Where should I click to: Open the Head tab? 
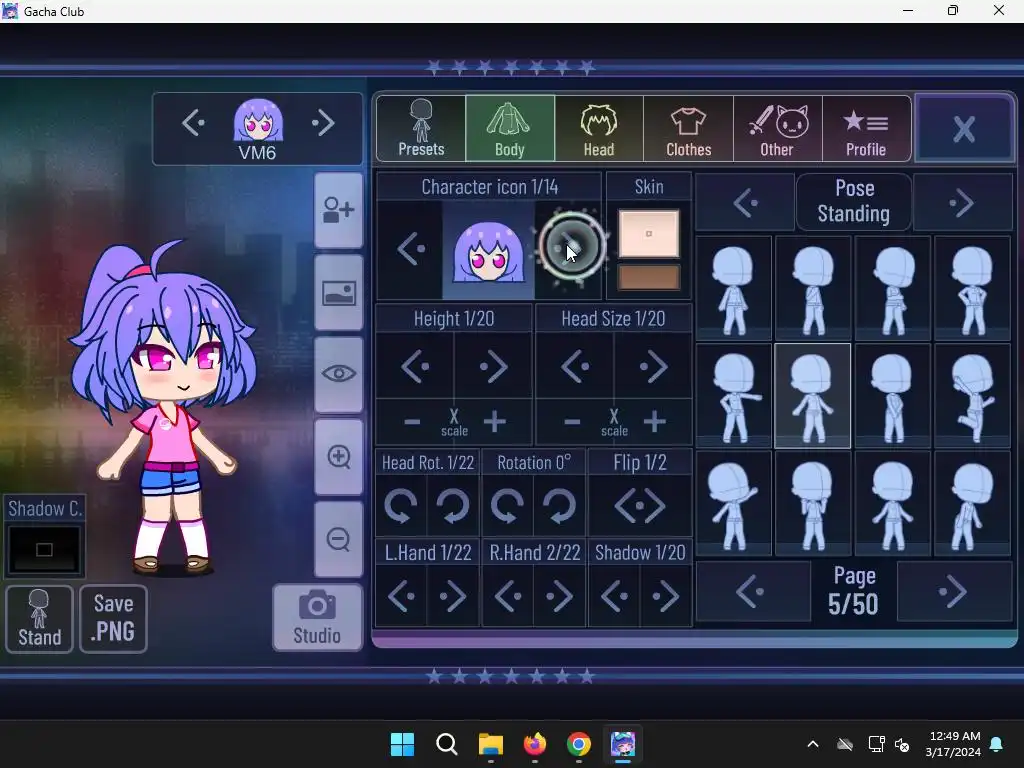pyautogui.click(x=599, y=128)
